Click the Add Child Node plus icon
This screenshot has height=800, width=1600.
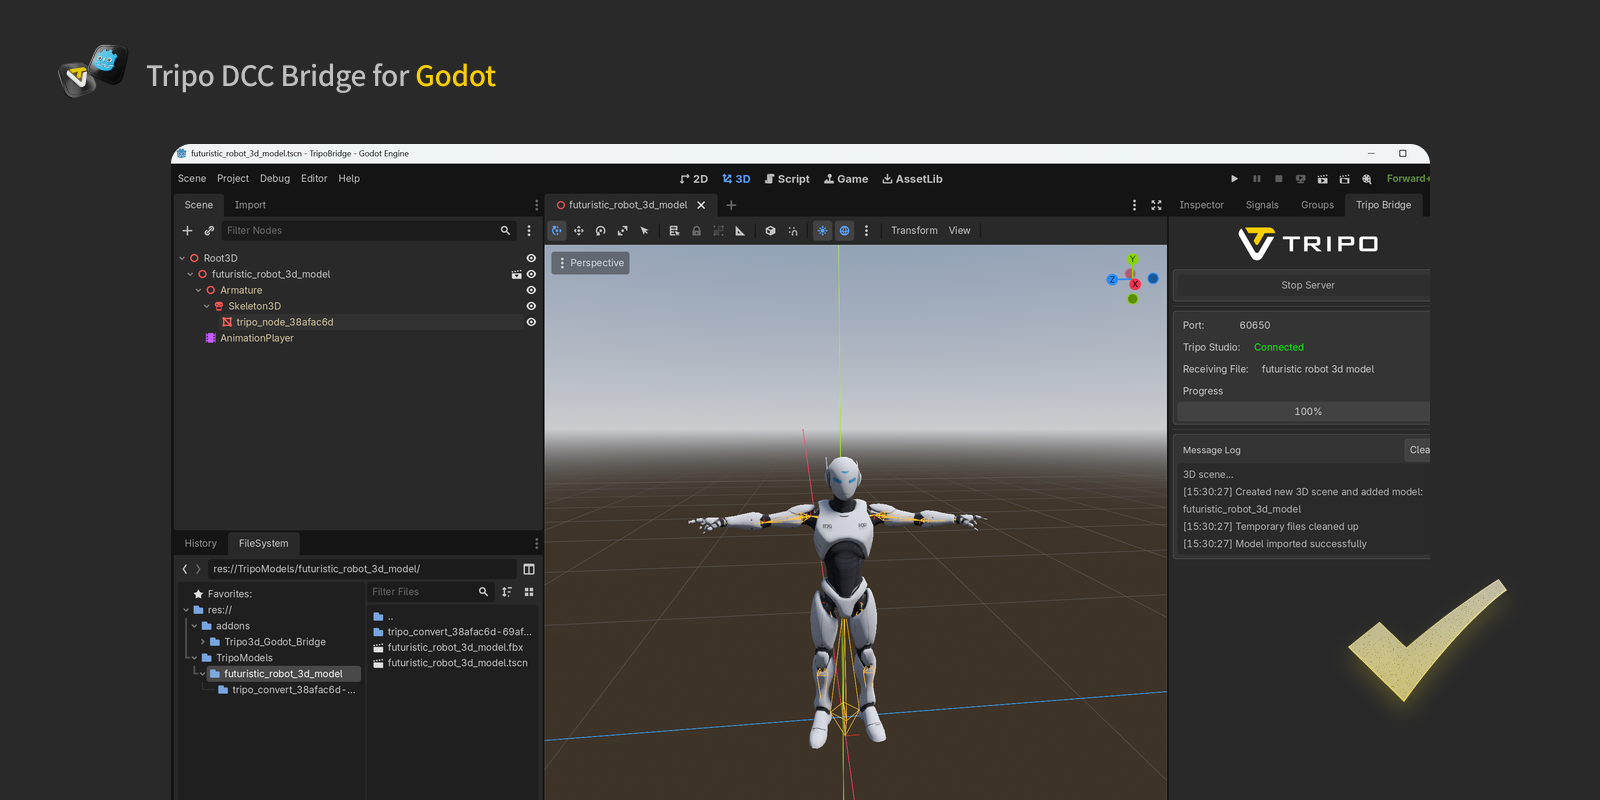[187, 231]
